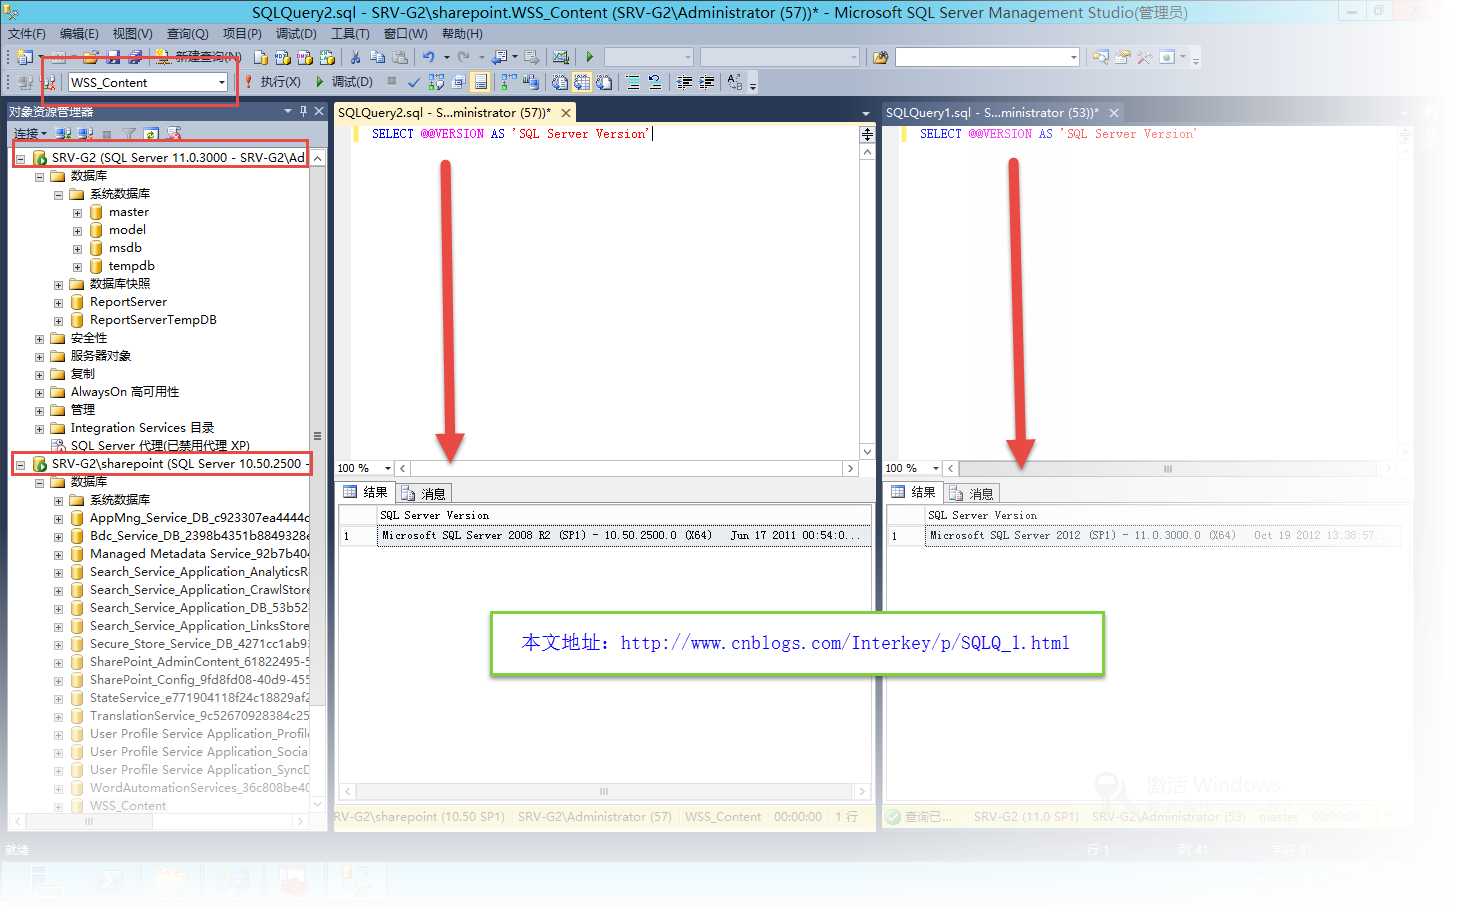Open the 连接 (Connect) dropdown in Object Explorer

[30, 133]
